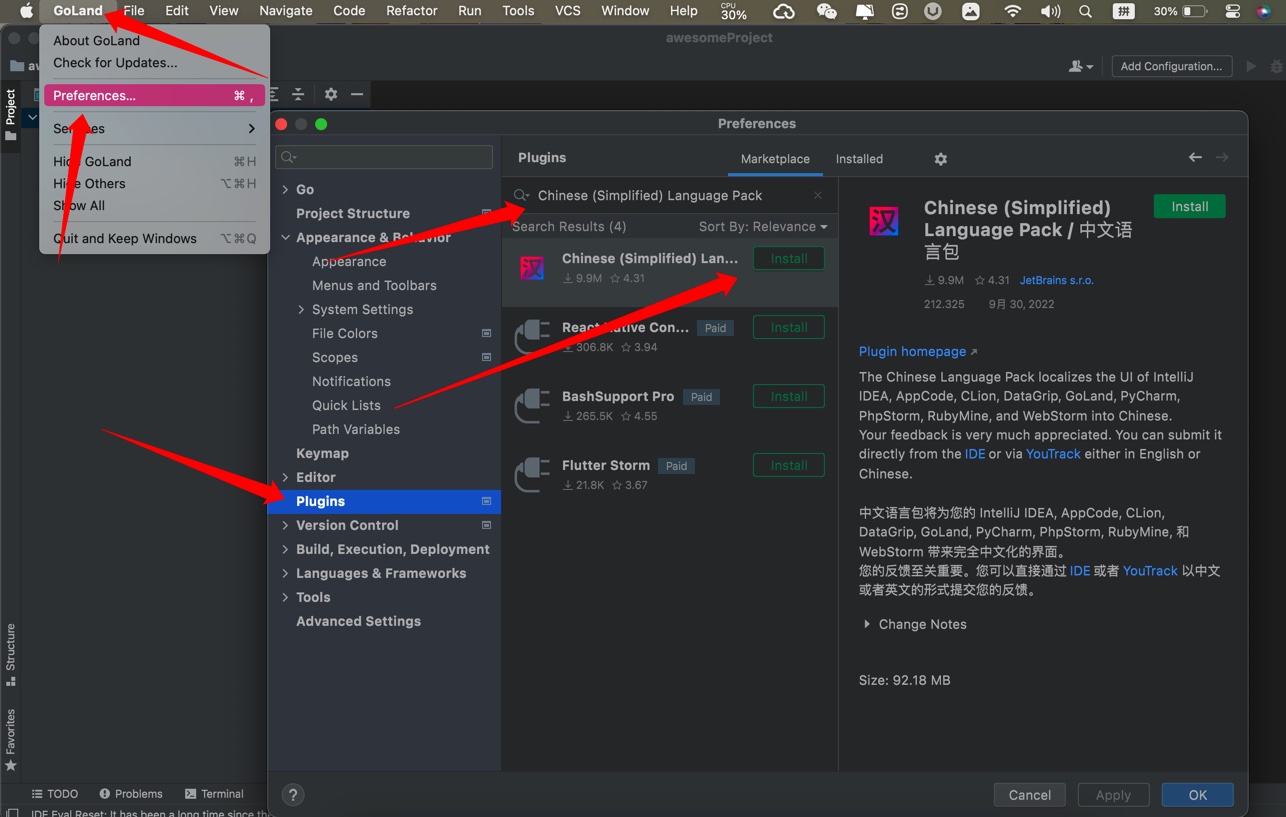Screen dimensions: 1286x817
Task: Open Control Center icon
Action: pyautogui.click(x=1233, y=11)
